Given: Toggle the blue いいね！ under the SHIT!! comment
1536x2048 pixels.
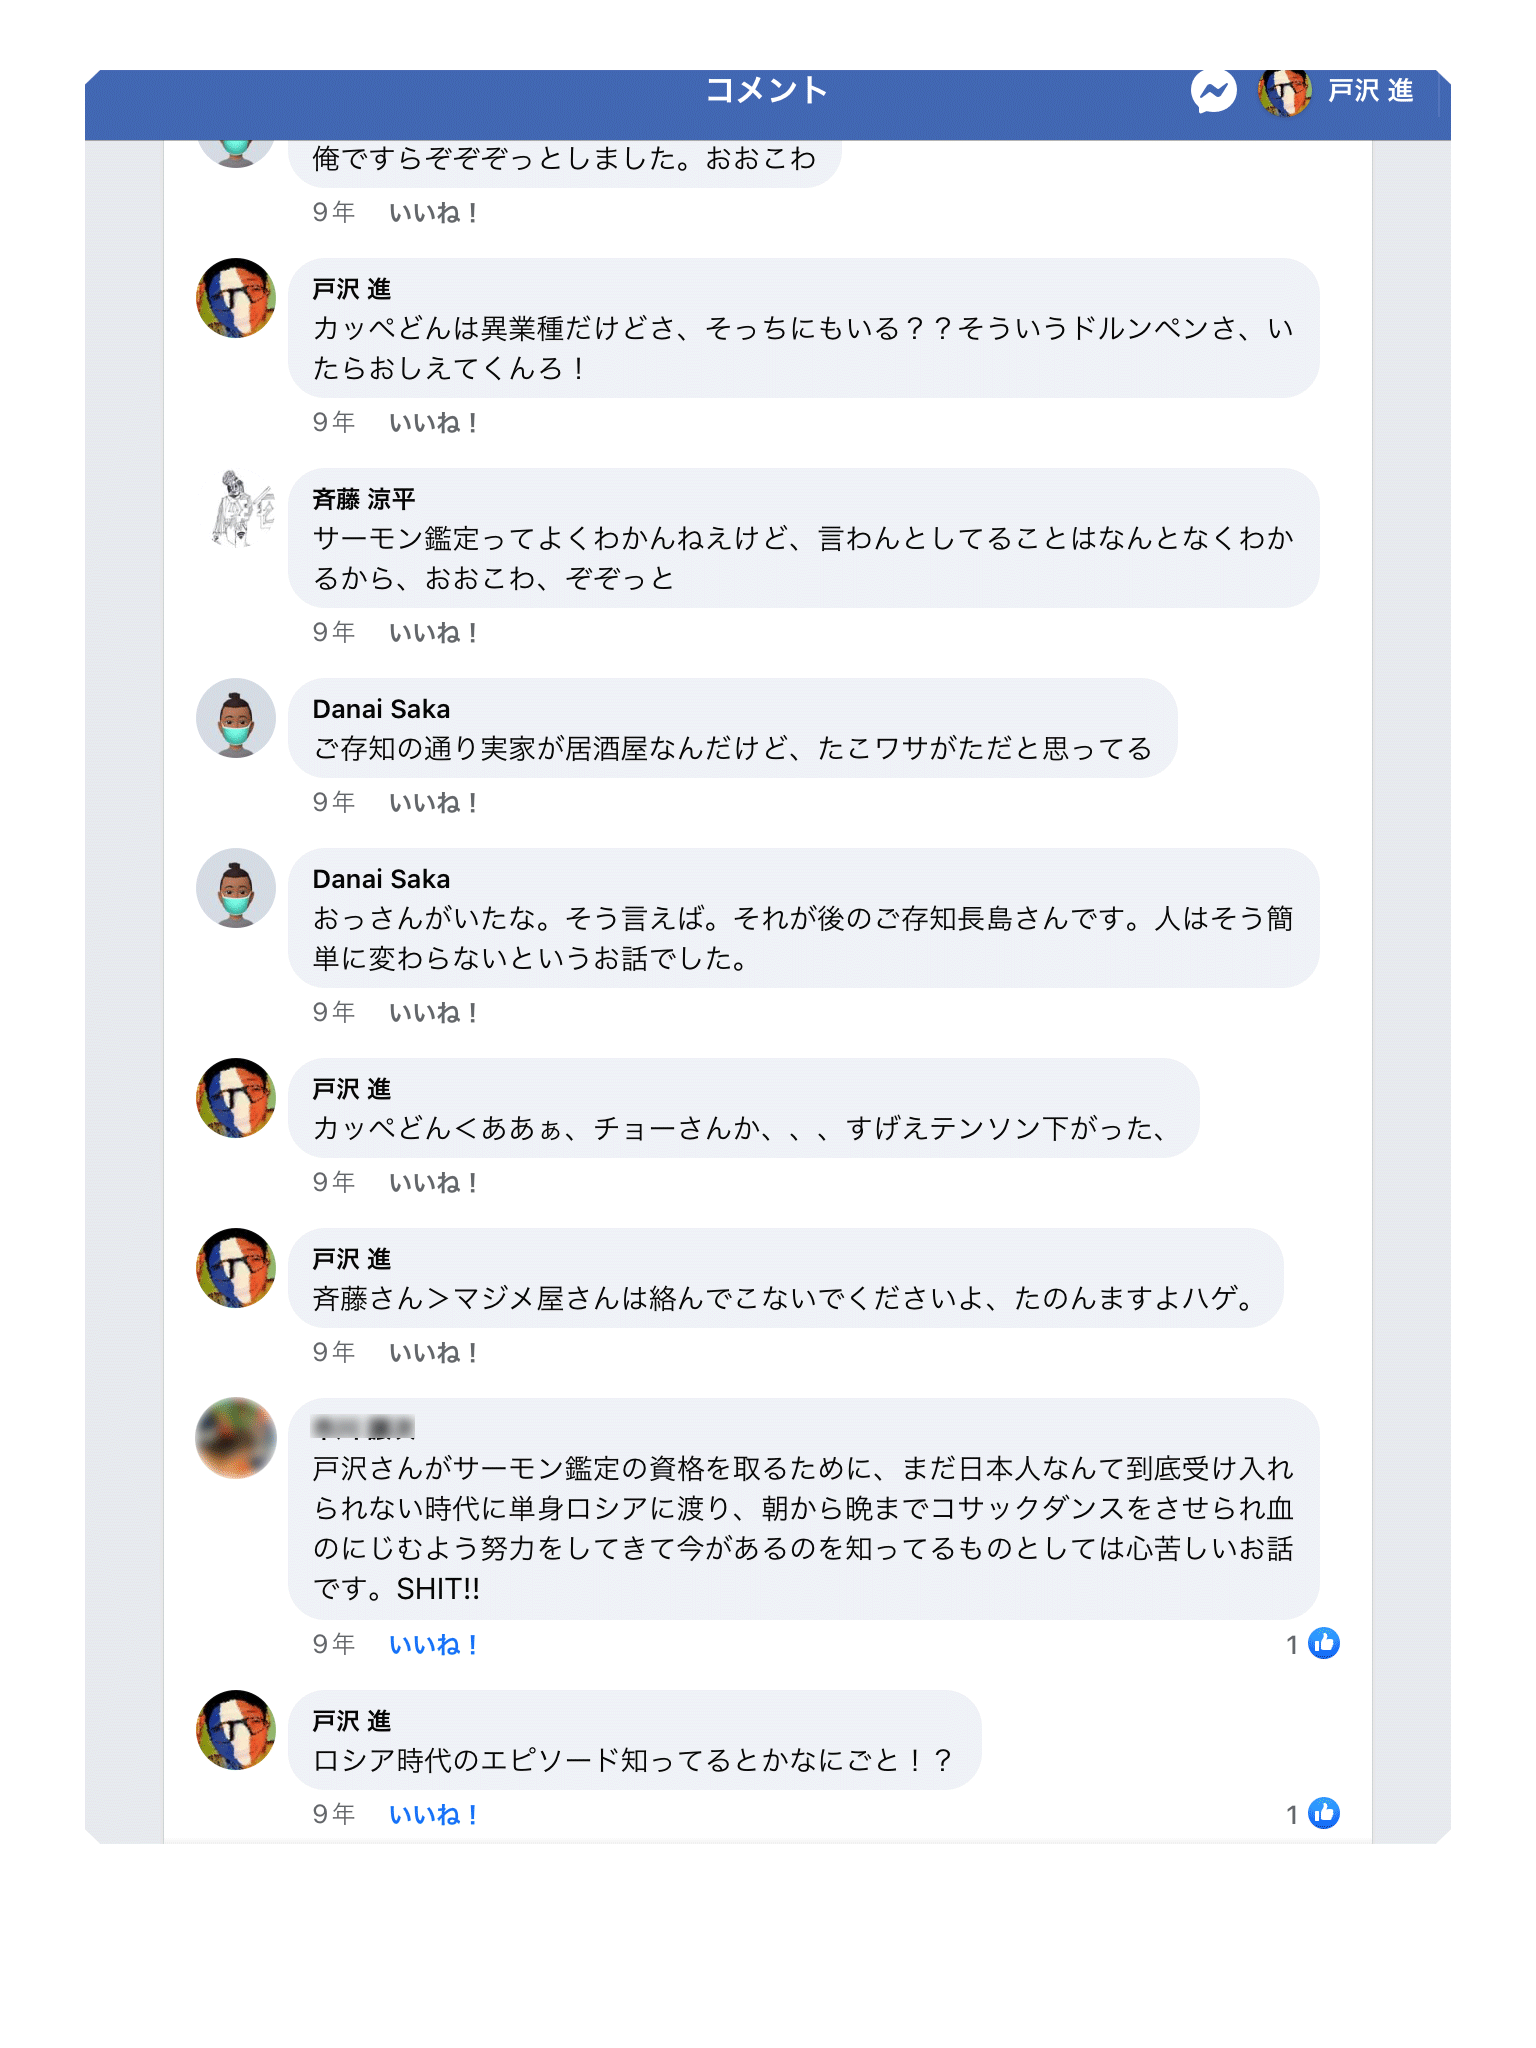Looking at the screenshot, I should coord(433,1644).
